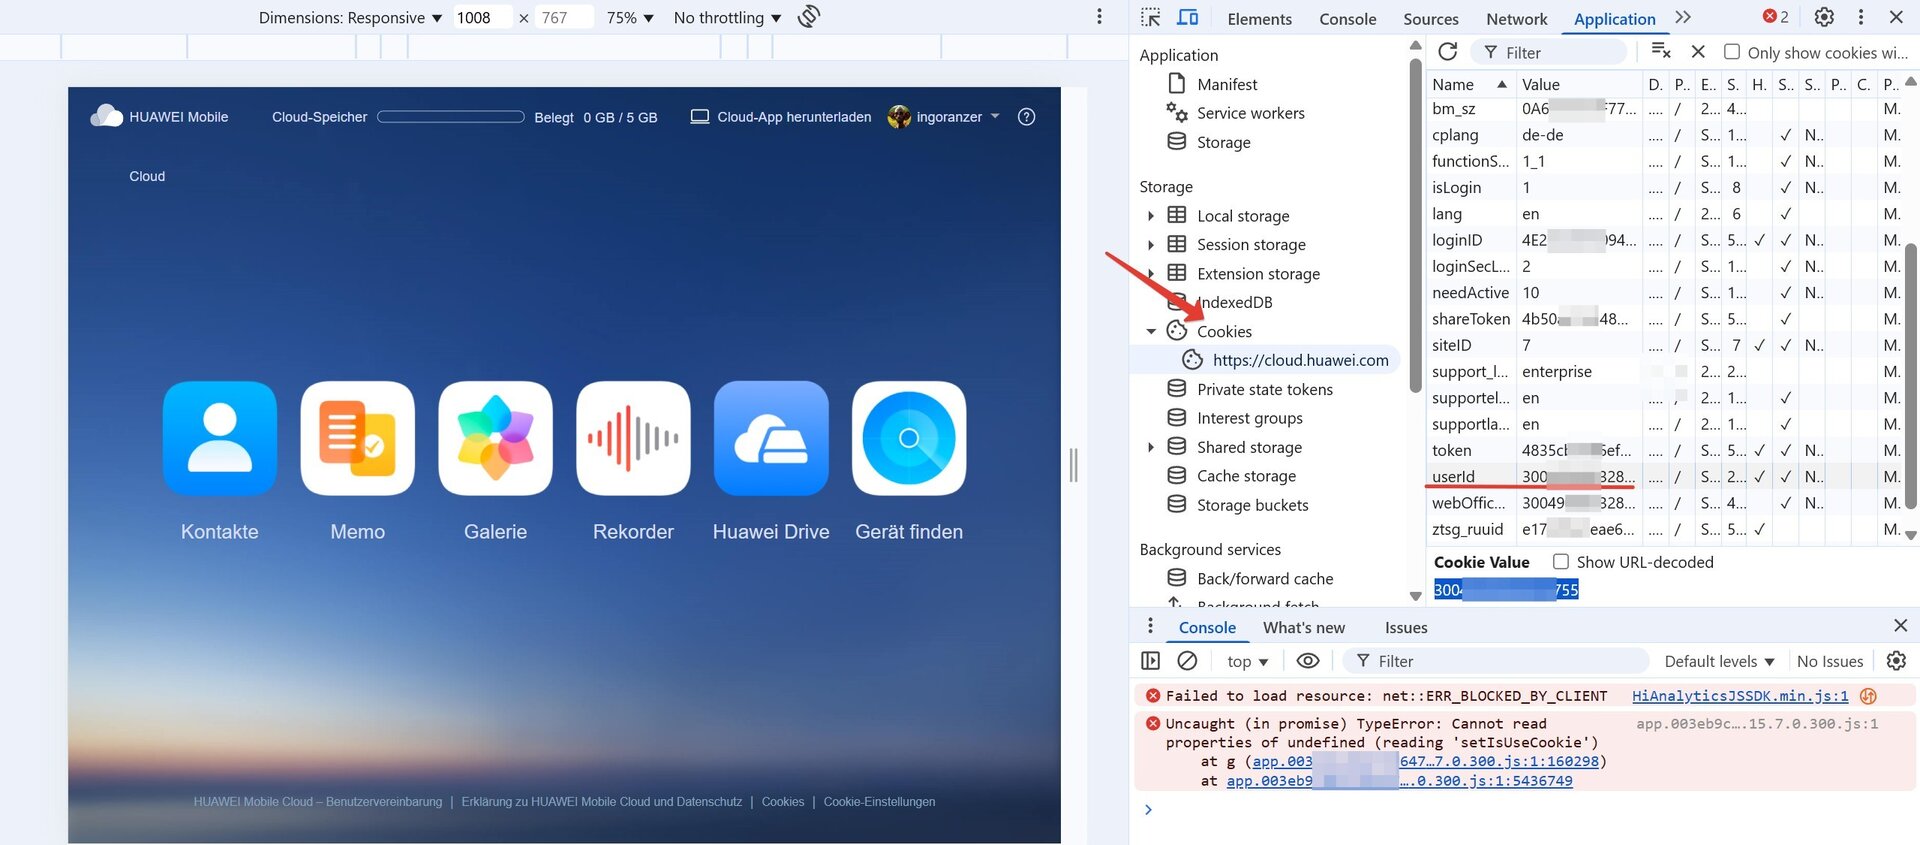Open the DevTools customize menu
Screen dimensions: 1920x845
click(1860, 17)
